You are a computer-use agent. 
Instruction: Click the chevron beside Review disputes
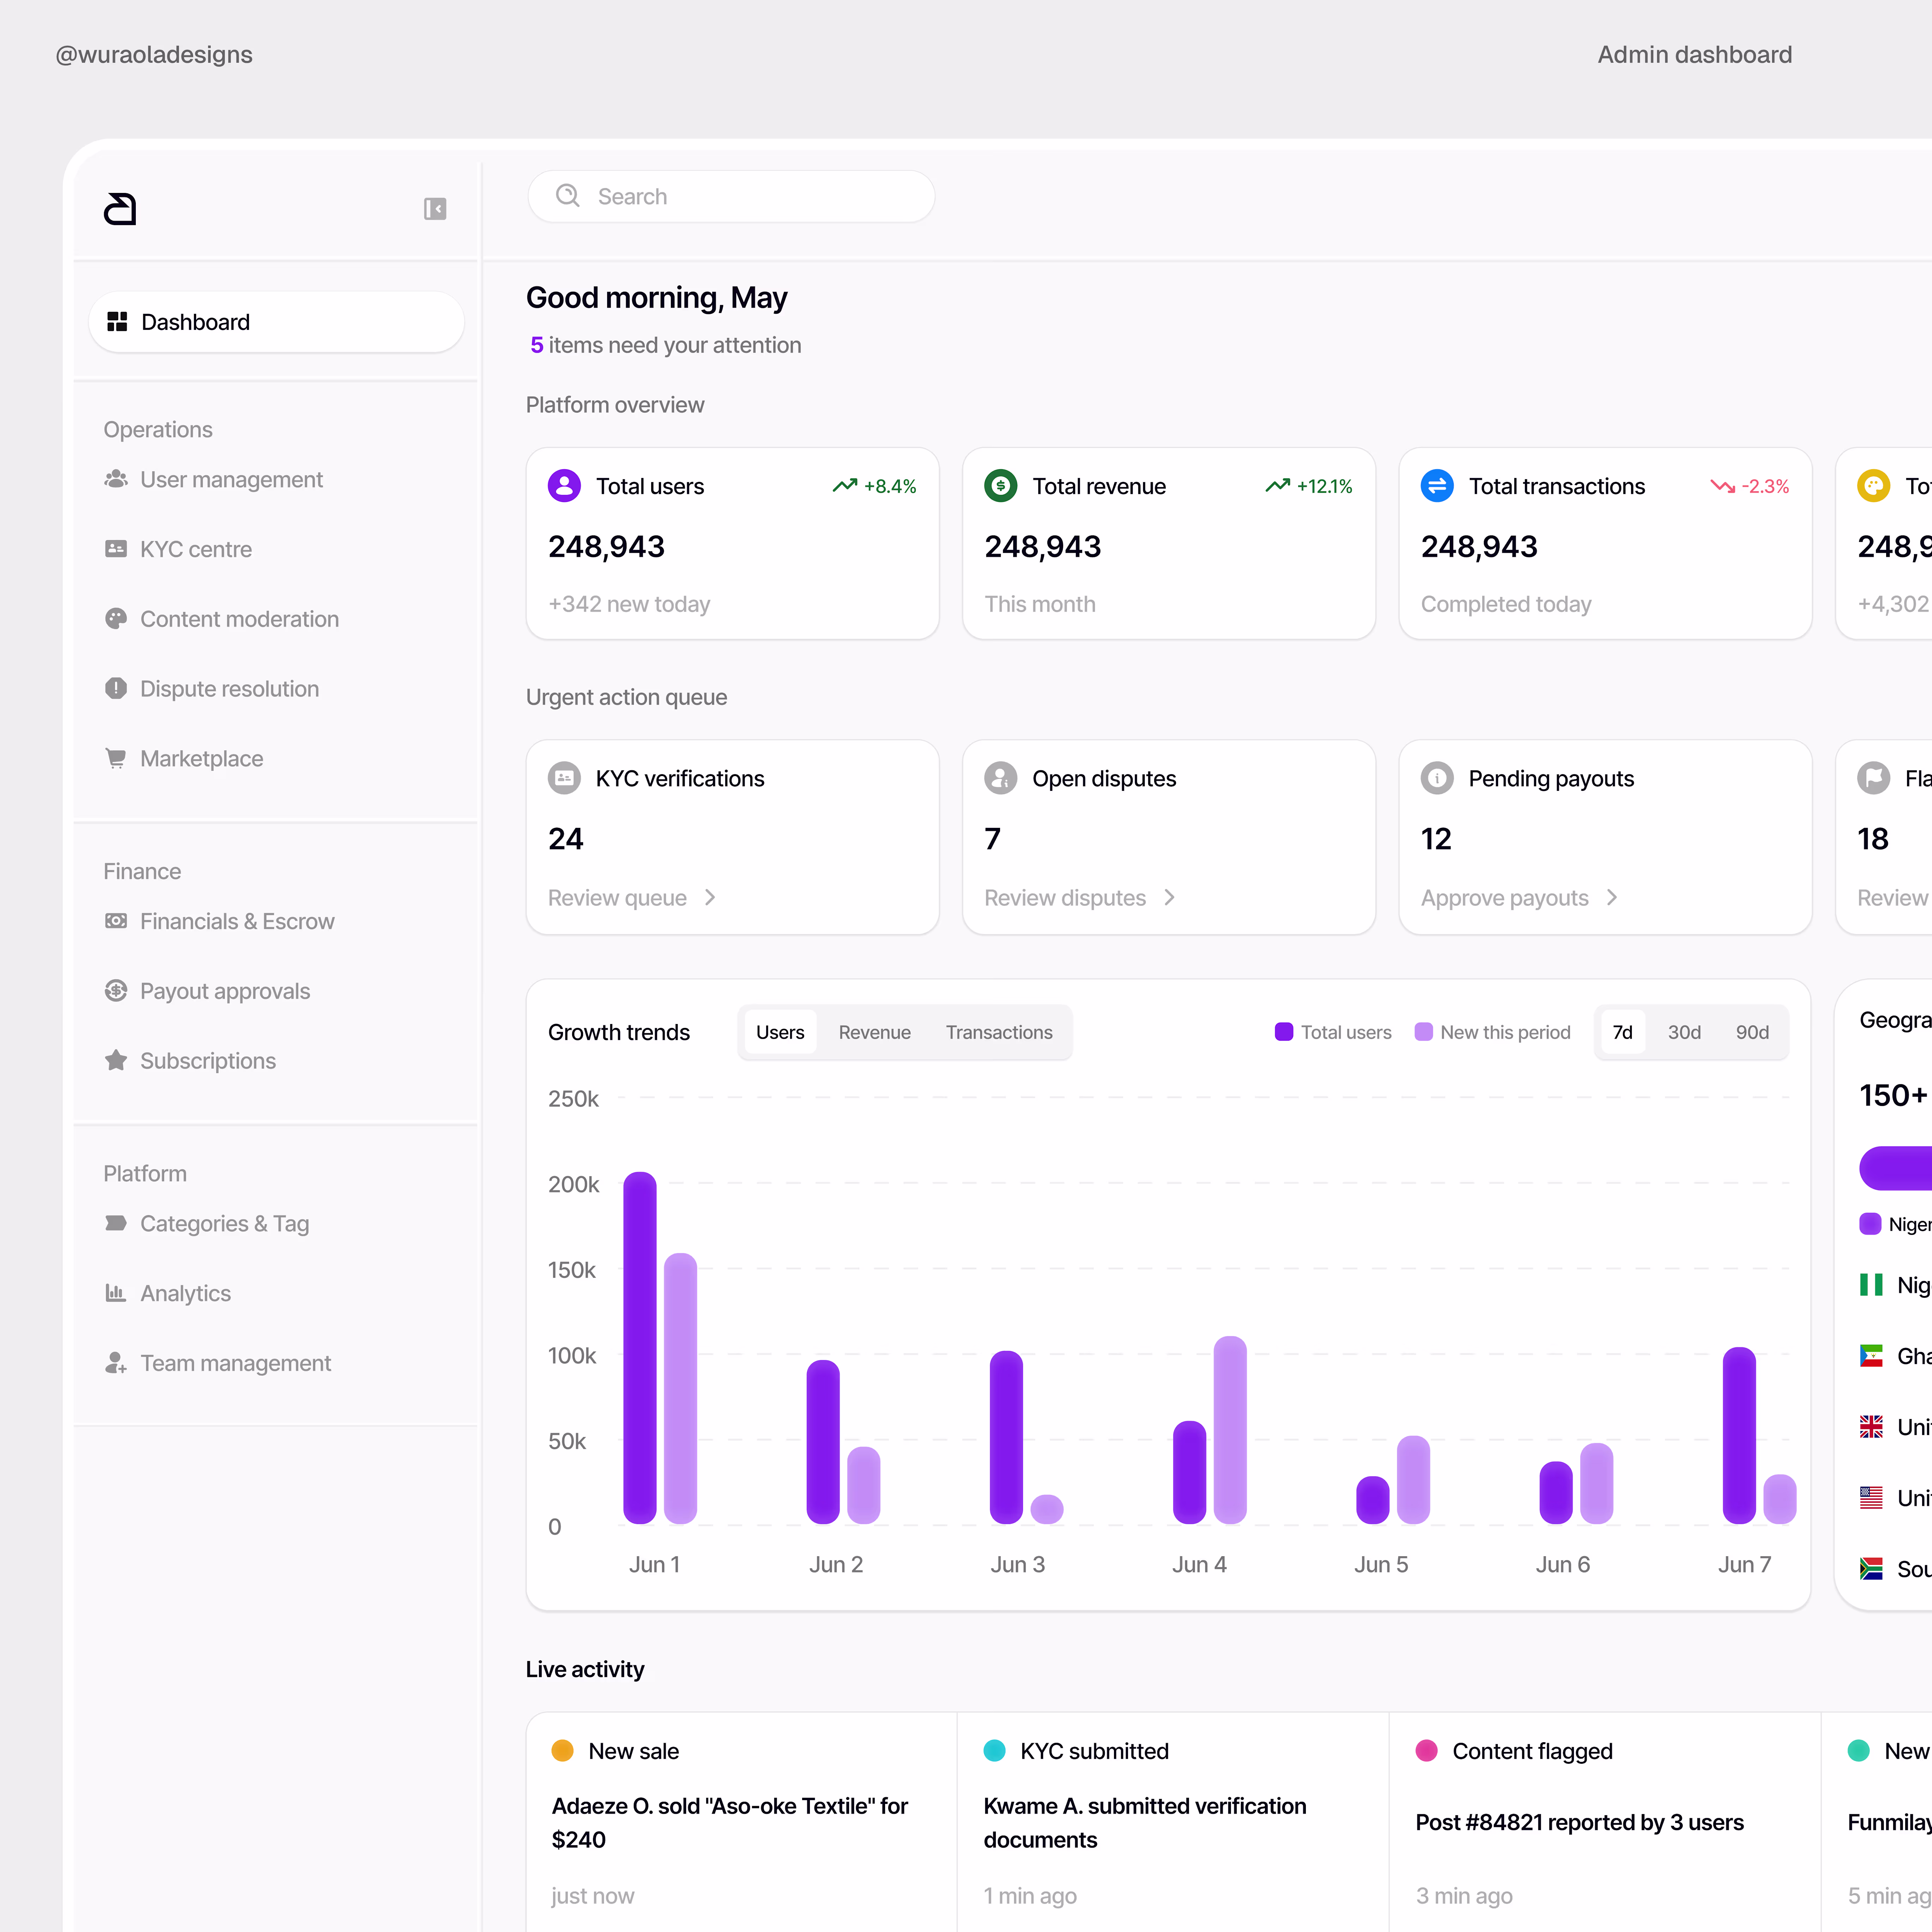1169,898
